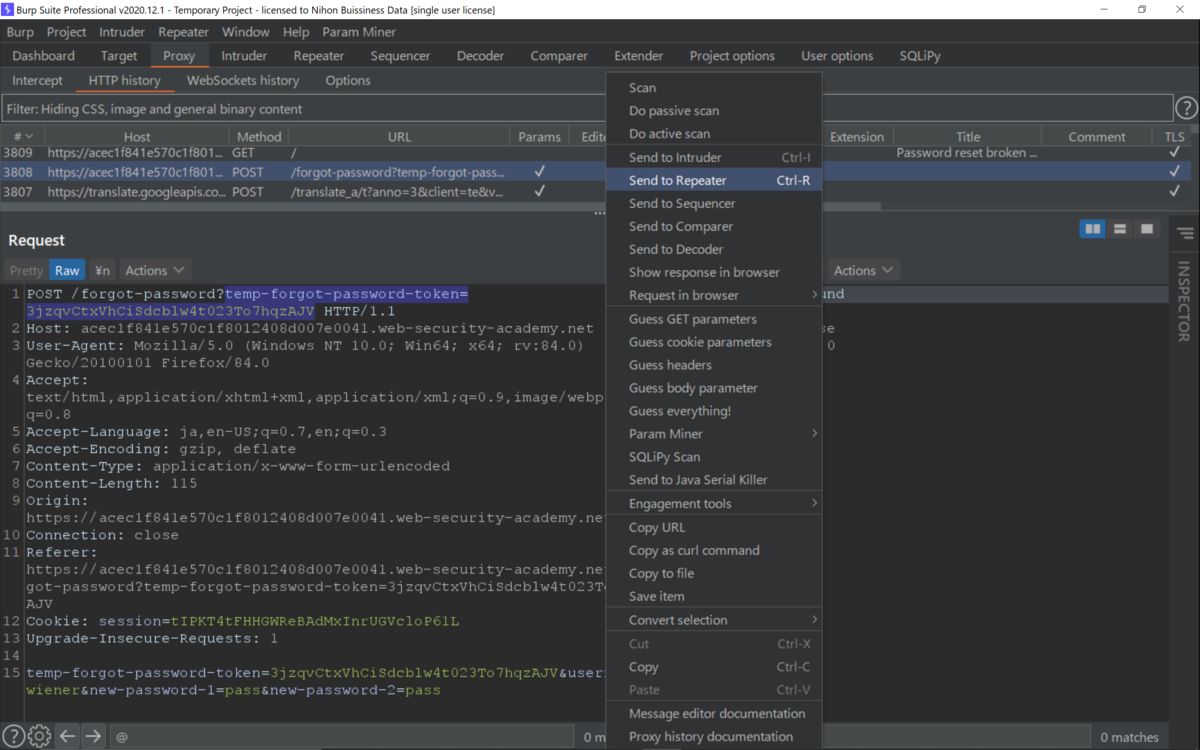Click Params checkmark in row 3807
The image size is (1200, 750).
click(x=539, y=191)
